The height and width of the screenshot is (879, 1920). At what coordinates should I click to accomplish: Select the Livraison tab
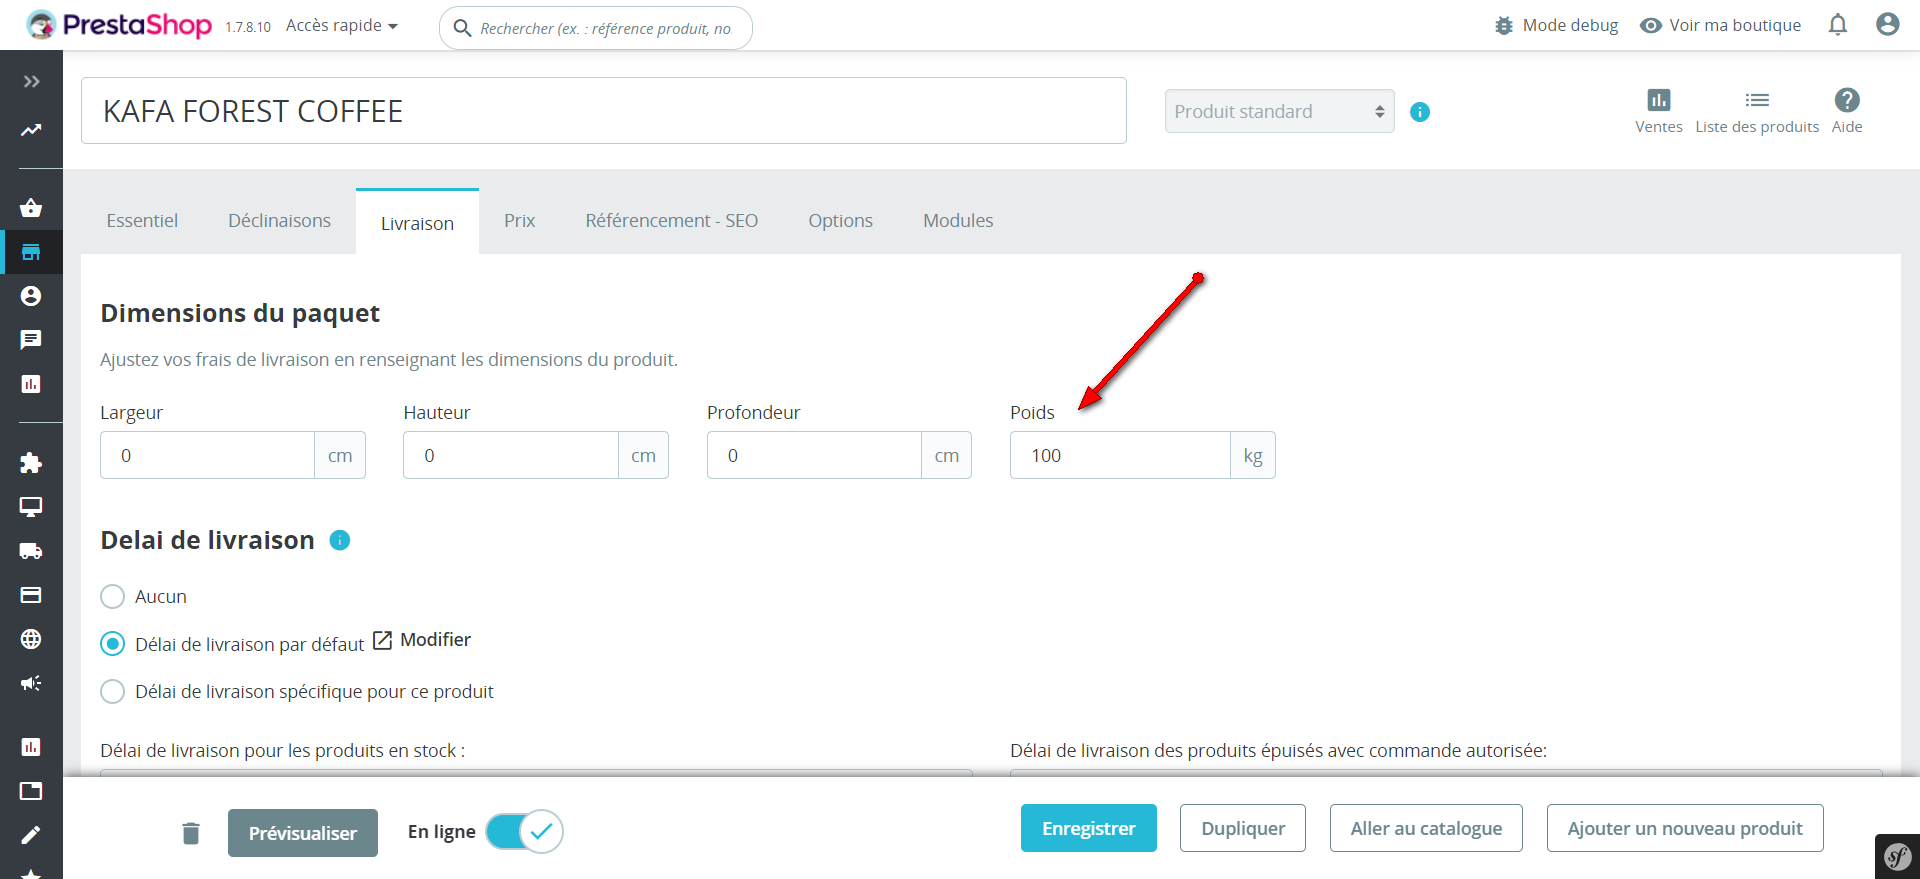point(417,222)
